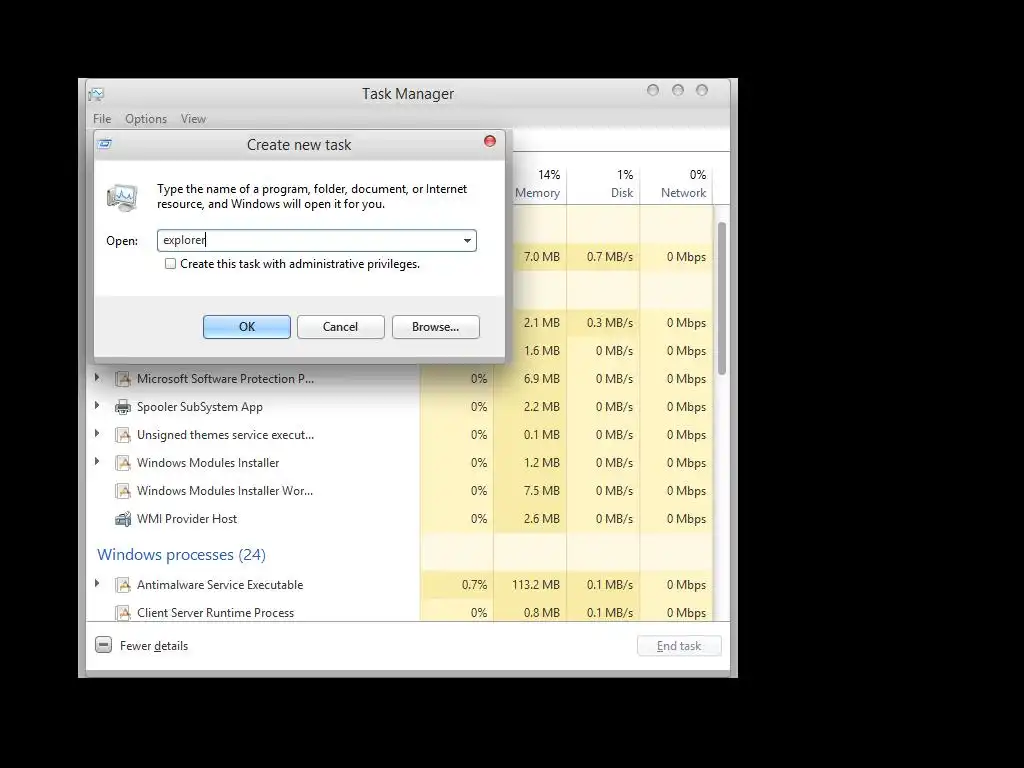The image size is (1024, 768).
Task: Select WMI Provider Host row text
Action: point(187,519)
